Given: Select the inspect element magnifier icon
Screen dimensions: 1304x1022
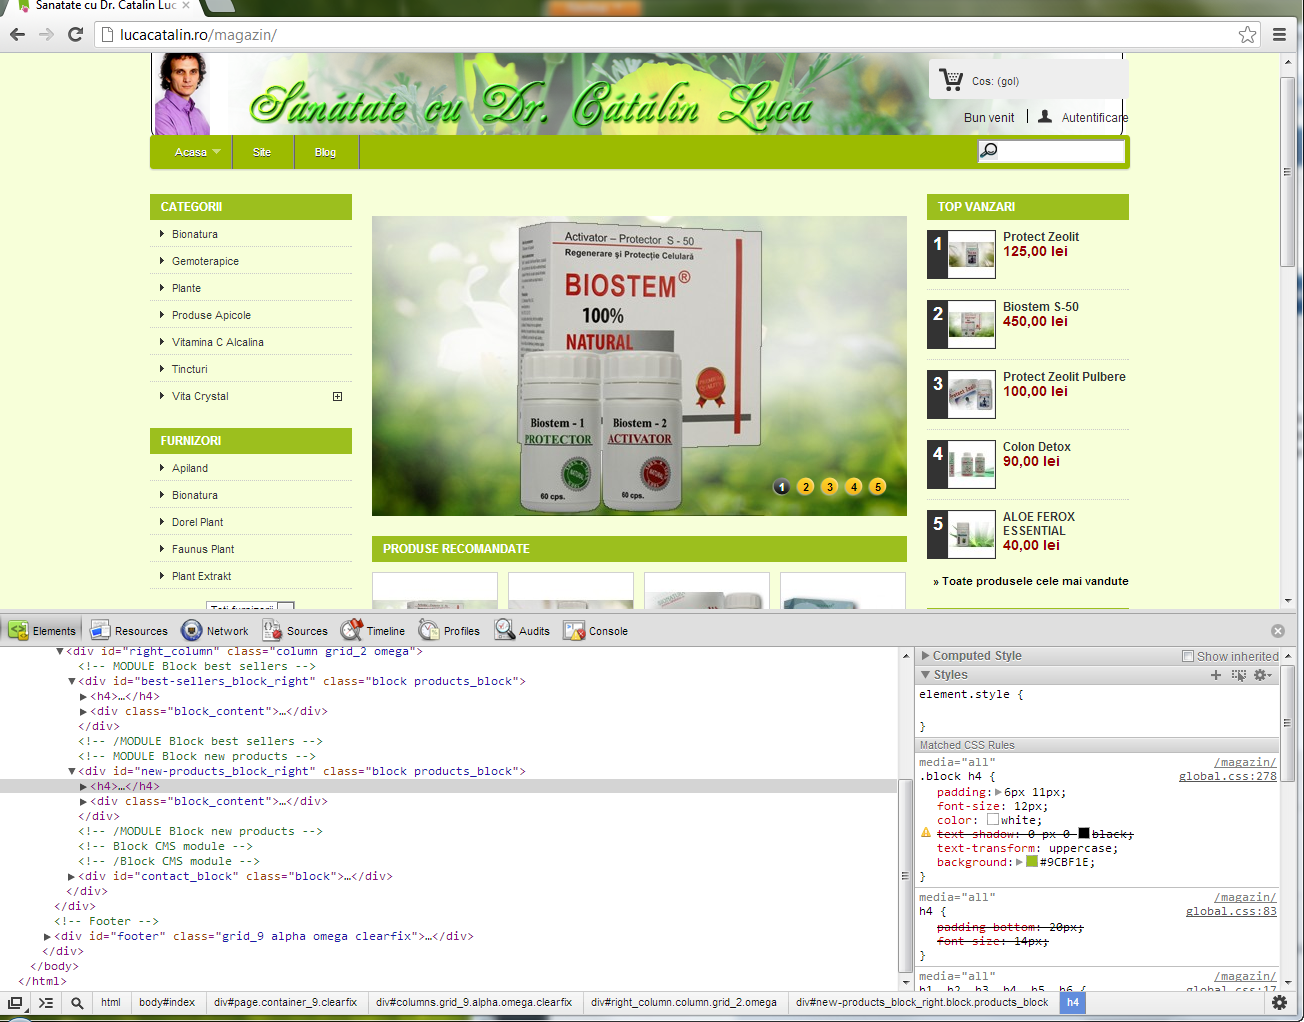Looking at the screenshot, I should 77,1002.
